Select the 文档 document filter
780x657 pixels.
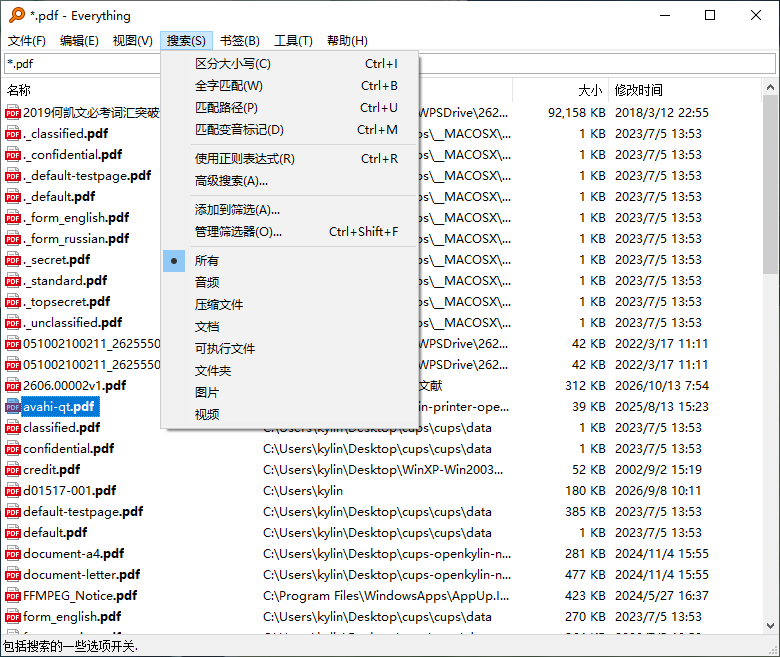pyautogui.click(x=290, y=327)
